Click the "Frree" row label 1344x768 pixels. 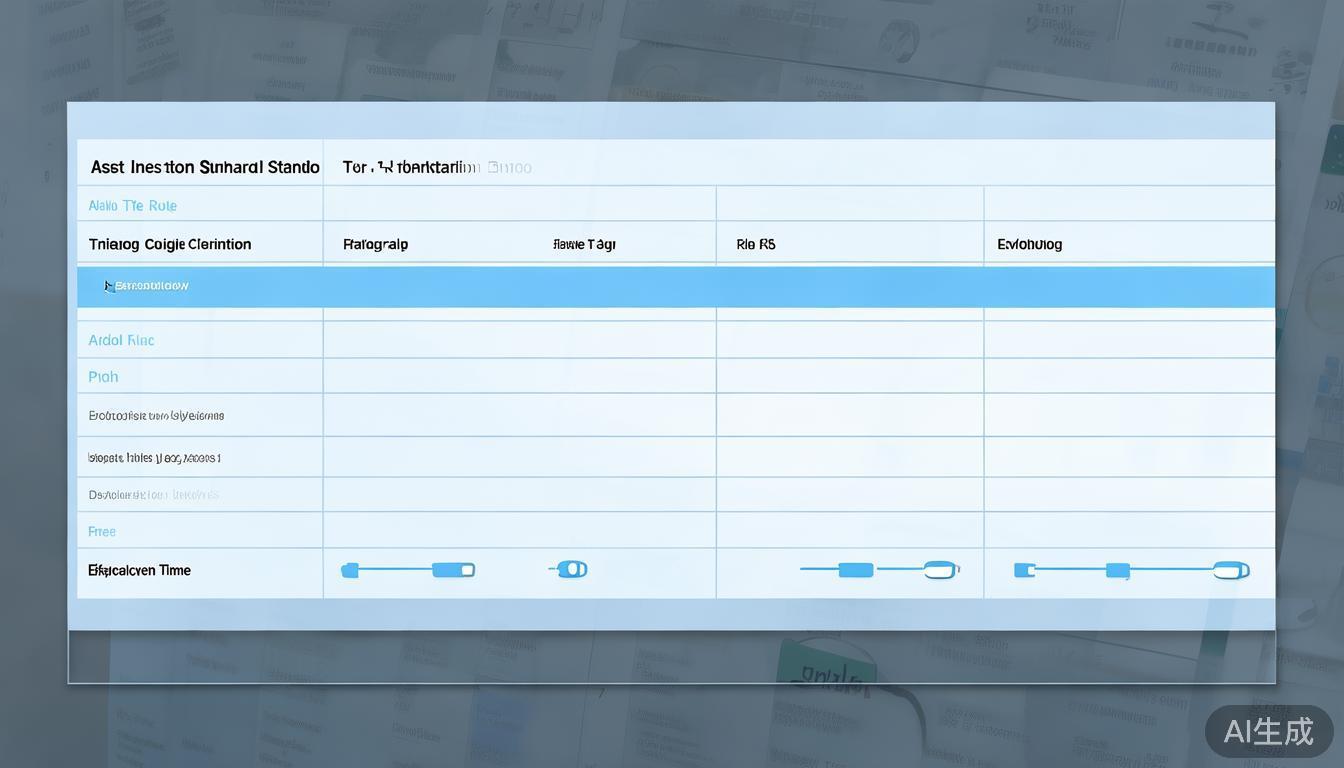pyautogui.click(x=102, y=532)
